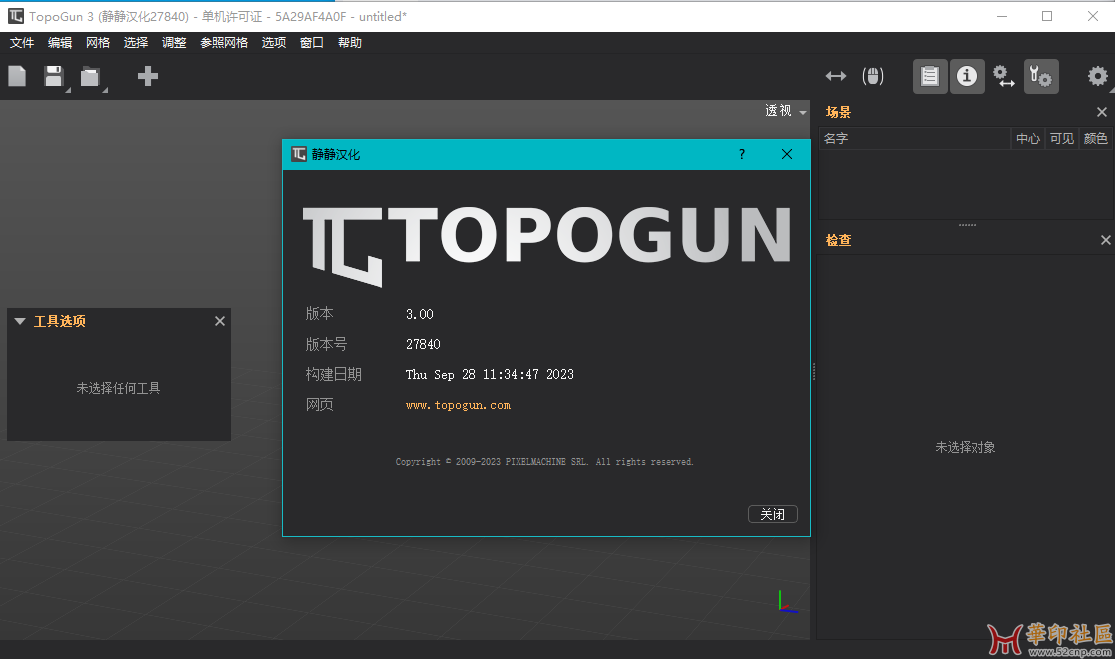
Task: Open the 文件 menu
Action: tap(22, 43)
